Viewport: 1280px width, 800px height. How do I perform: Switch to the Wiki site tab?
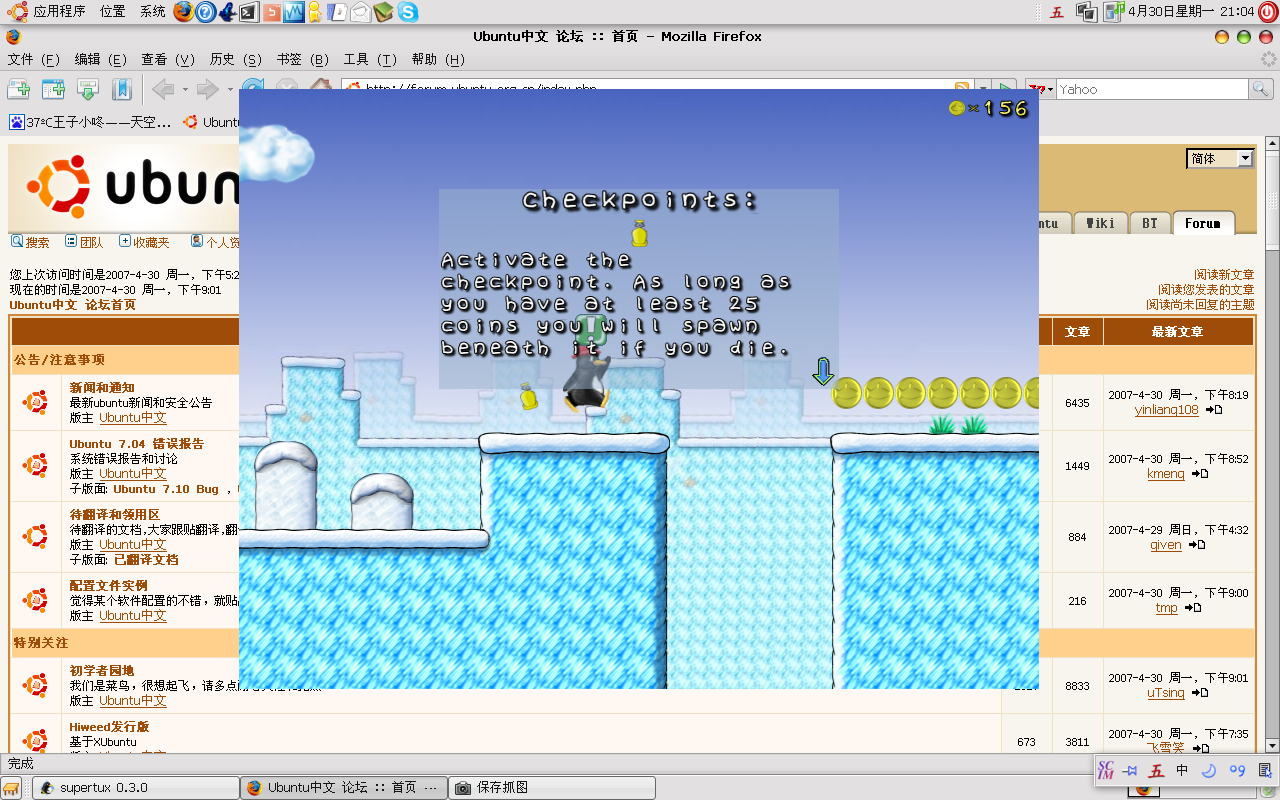click(x=1100, y=223)
